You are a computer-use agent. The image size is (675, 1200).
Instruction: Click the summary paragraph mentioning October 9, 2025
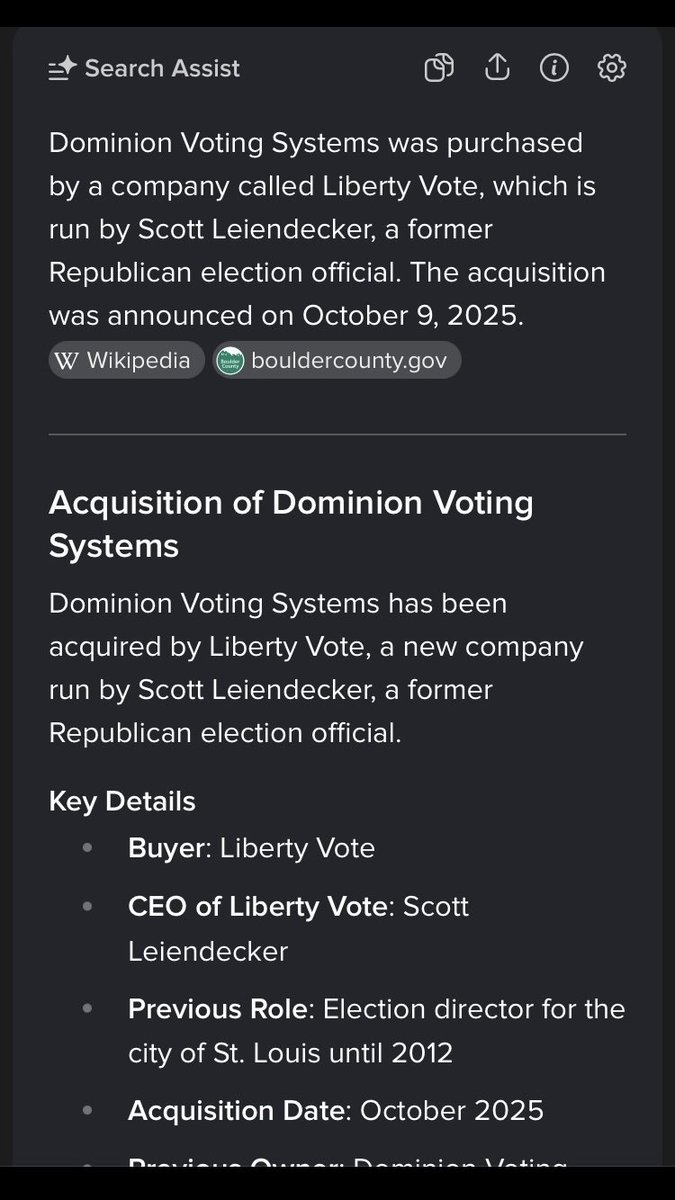[x=327, y=230]
